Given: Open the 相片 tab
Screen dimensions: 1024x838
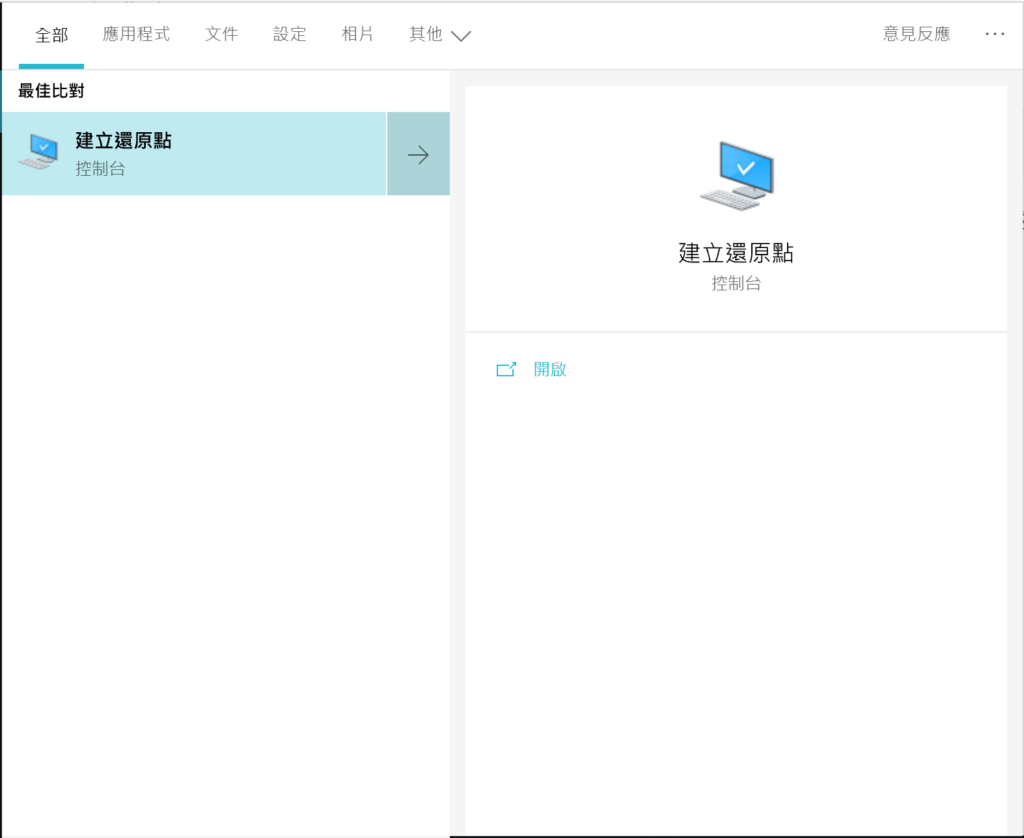Looking at the screenshot, I should [357, 34].
